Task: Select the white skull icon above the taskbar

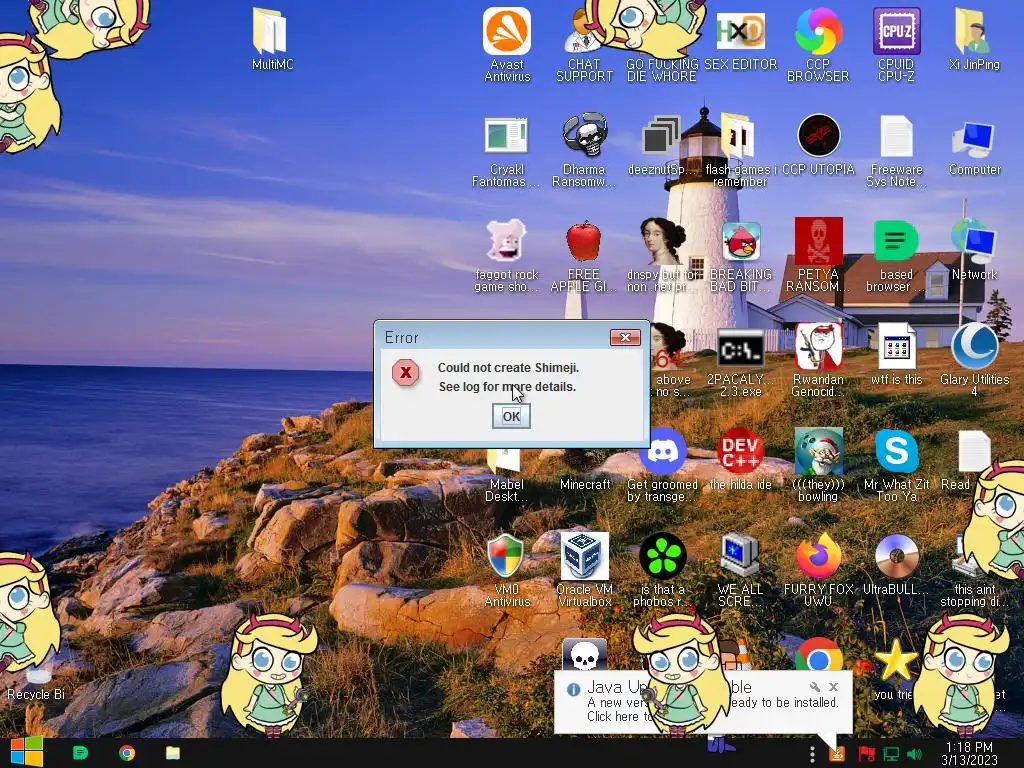Action: [584, 654]
